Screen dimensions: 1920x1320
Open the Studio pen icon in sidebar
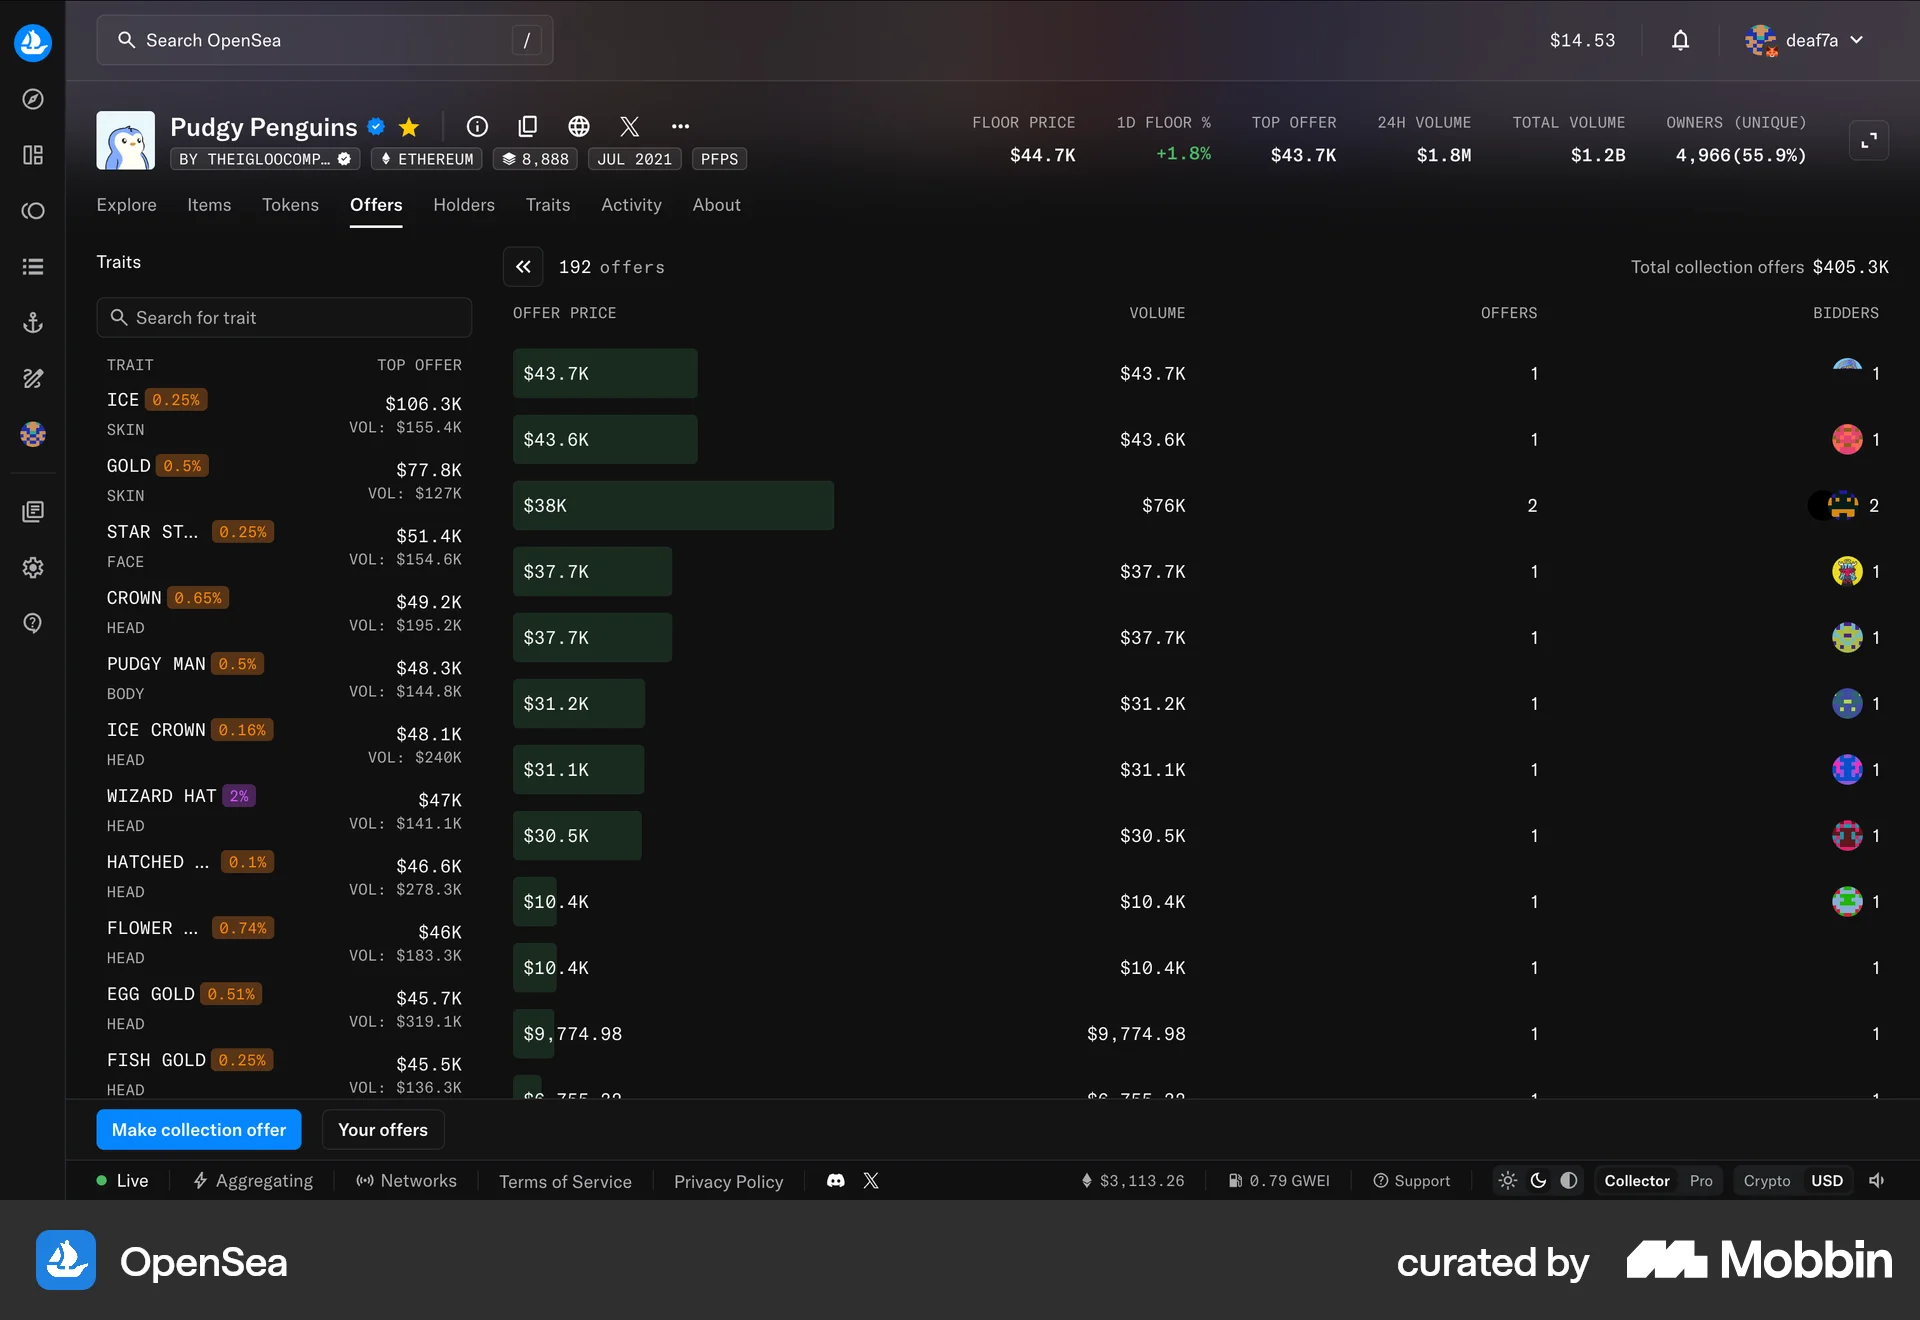coord(33,378)
